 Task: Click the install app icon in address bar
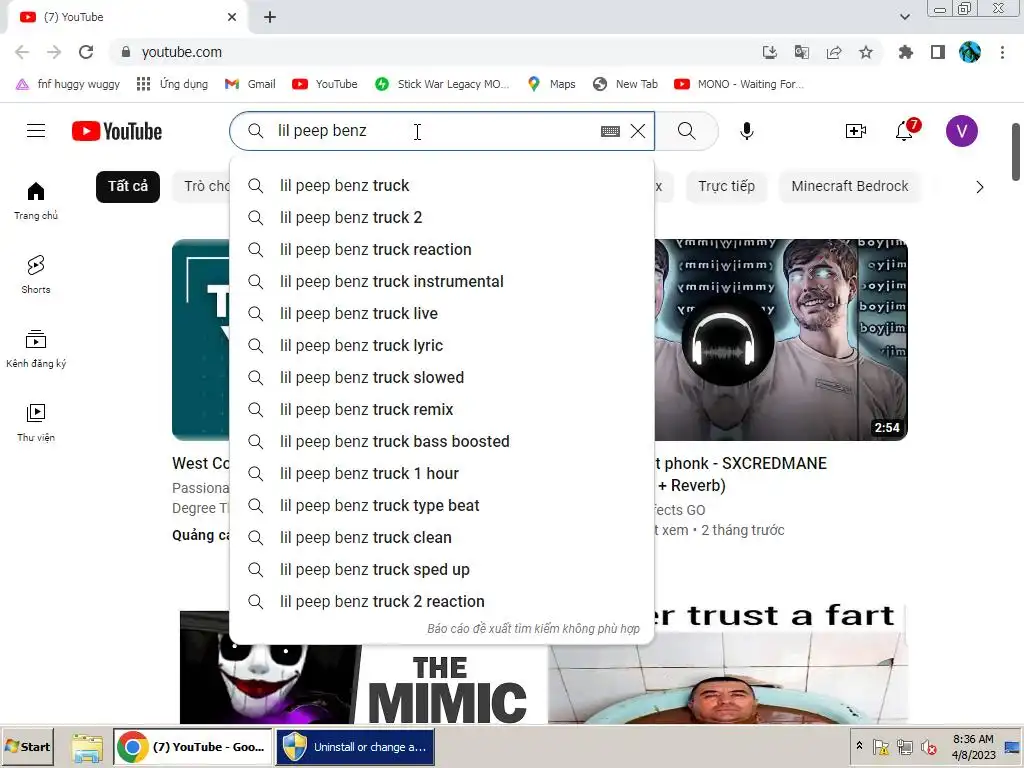pyautogui.click(x=770, y=52)
